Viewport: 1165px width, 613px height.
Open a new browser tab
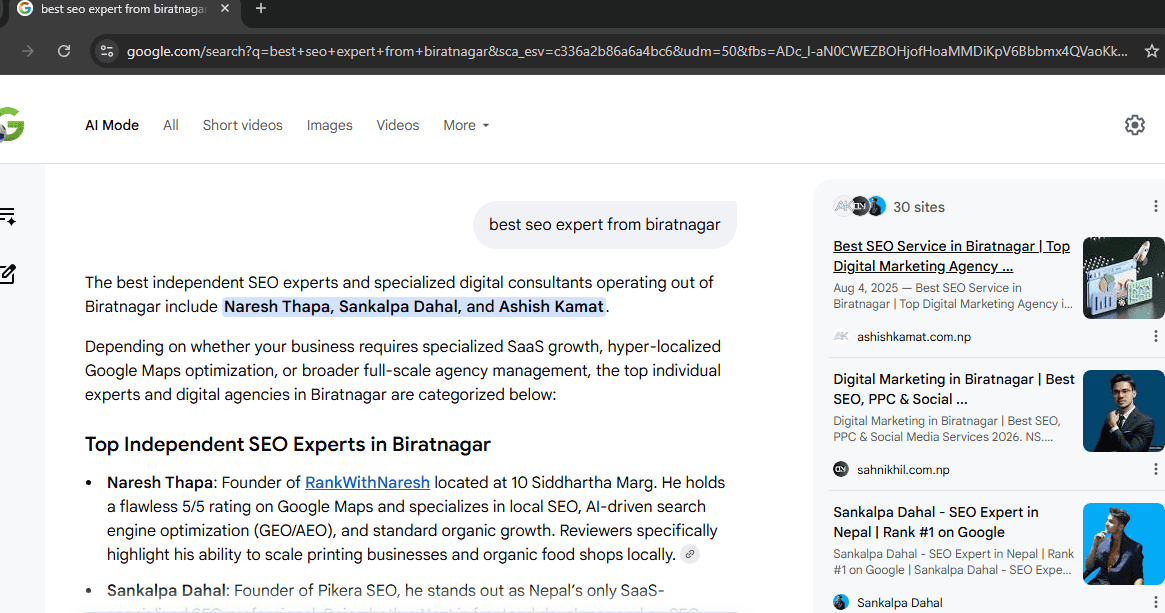point(261,9)
